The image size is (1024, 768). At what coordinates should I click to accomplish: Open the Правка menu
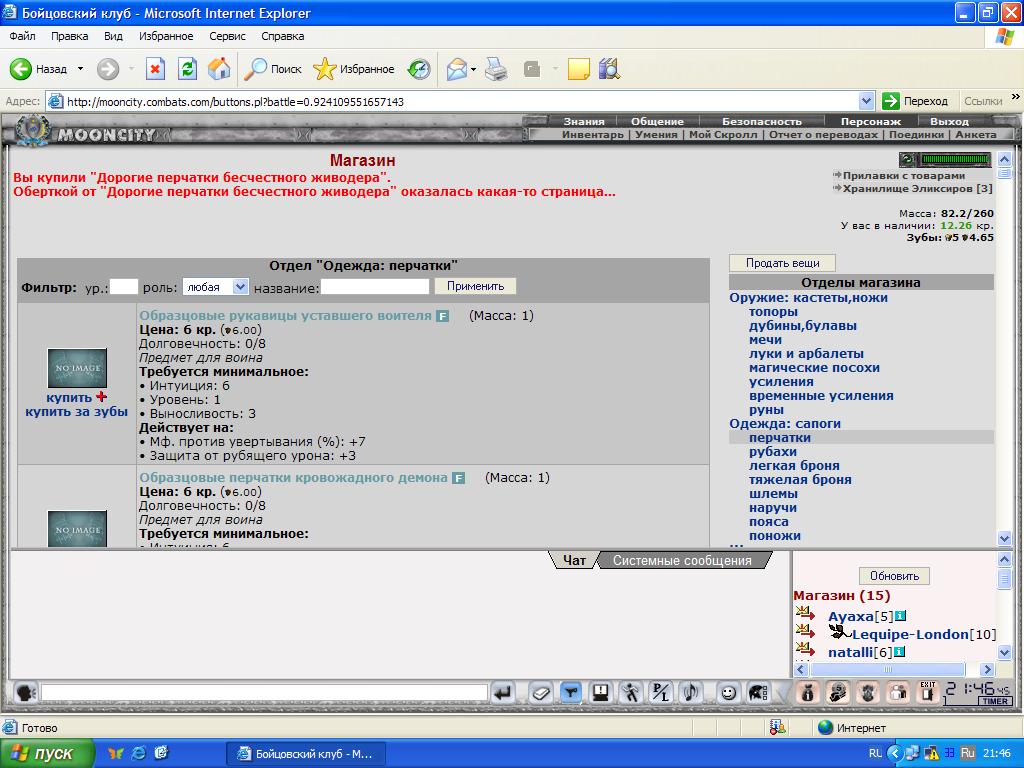point(69,37)
